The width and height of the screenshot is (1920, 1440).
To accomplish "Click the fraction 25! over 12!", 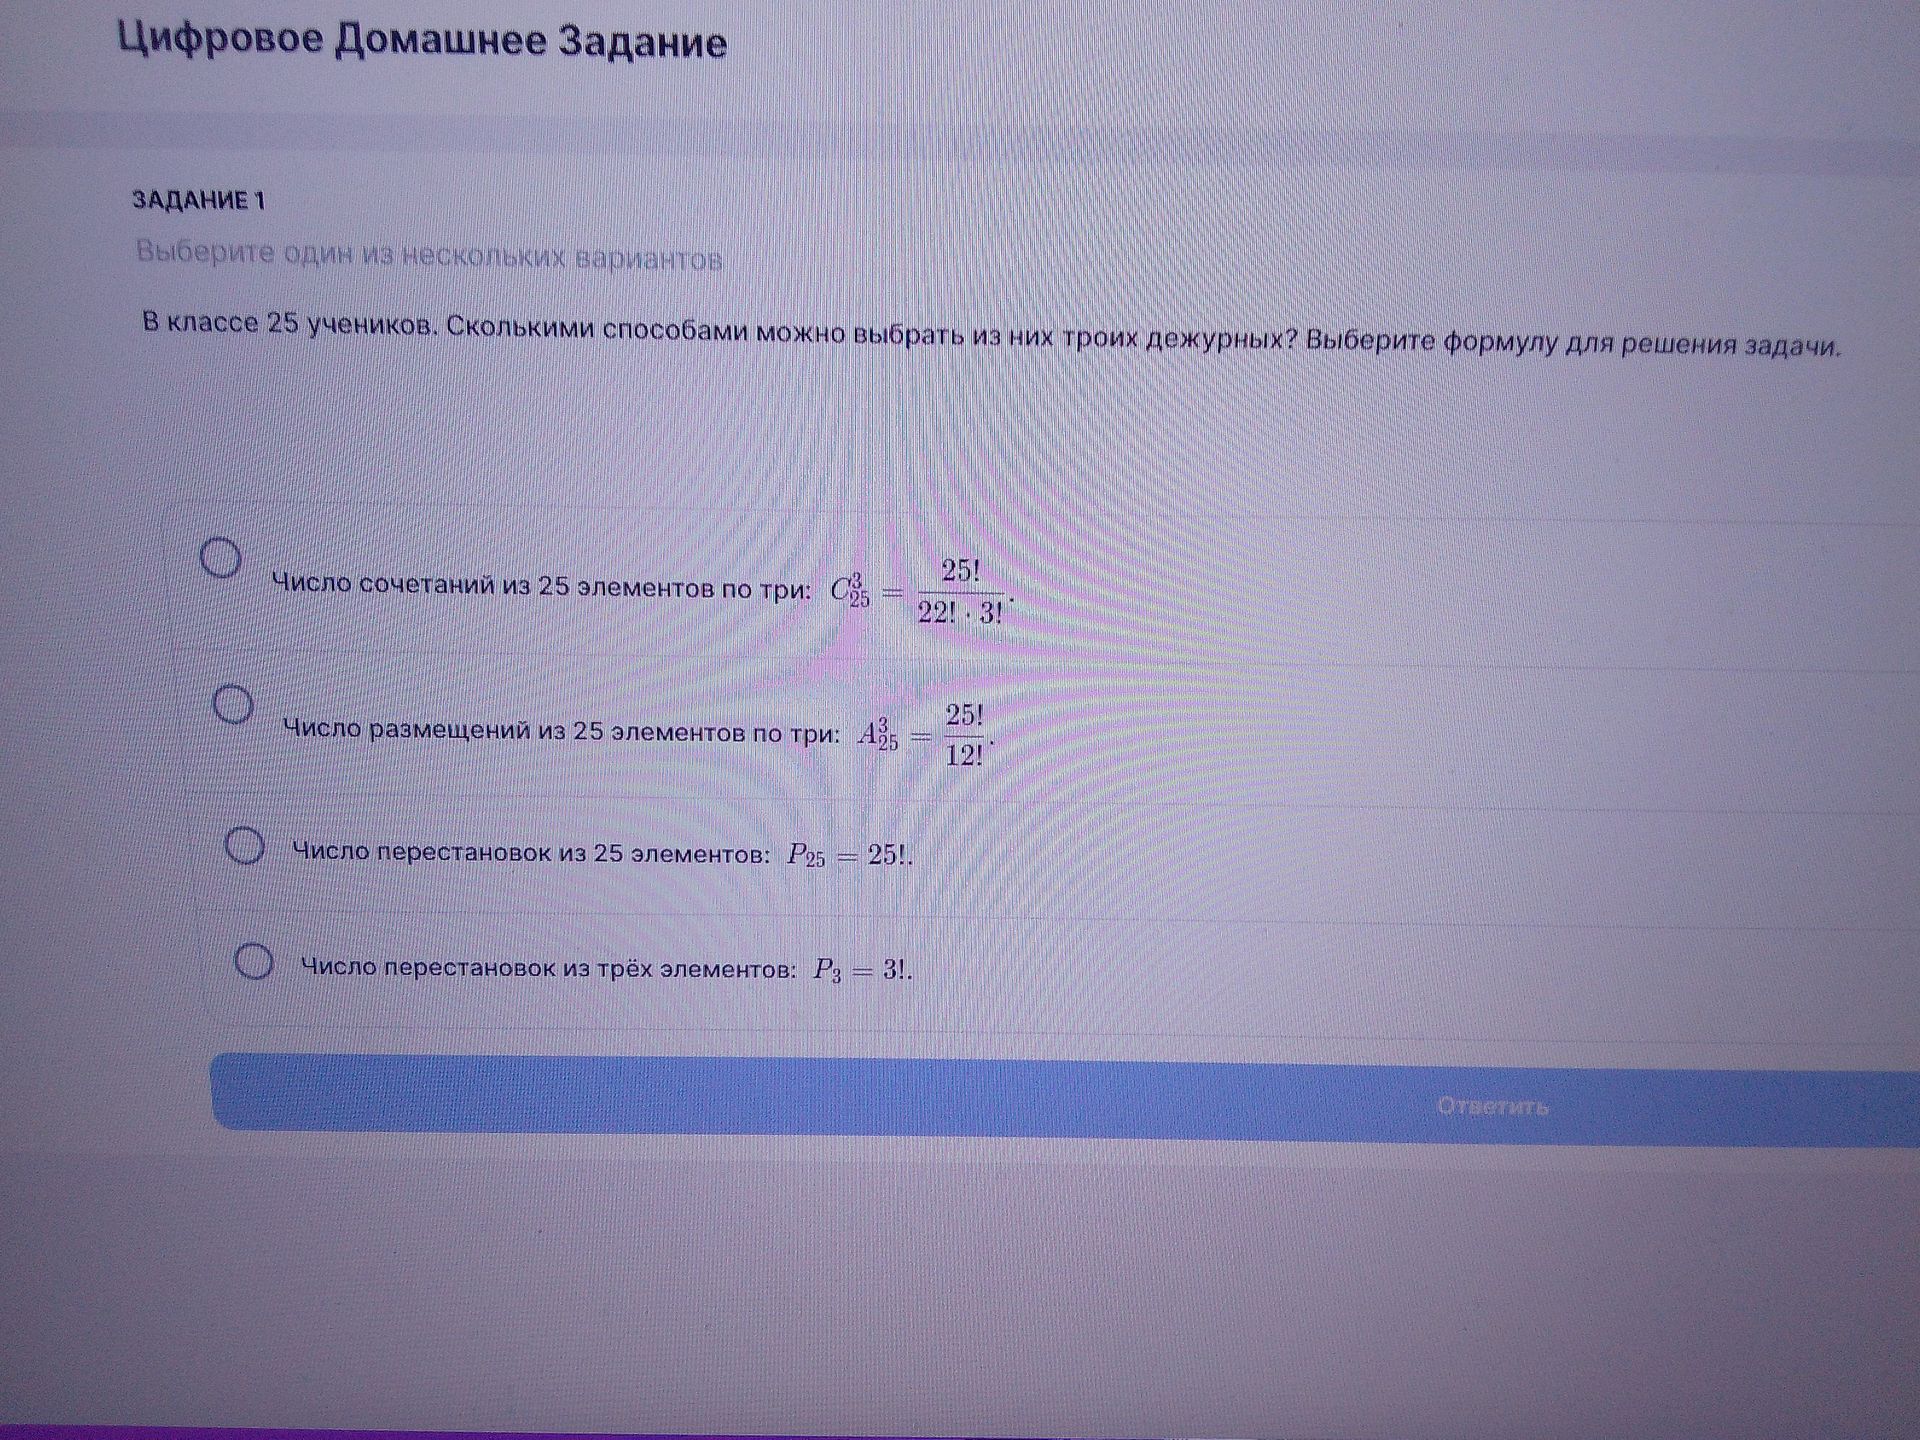I will (x=965, y=735).
